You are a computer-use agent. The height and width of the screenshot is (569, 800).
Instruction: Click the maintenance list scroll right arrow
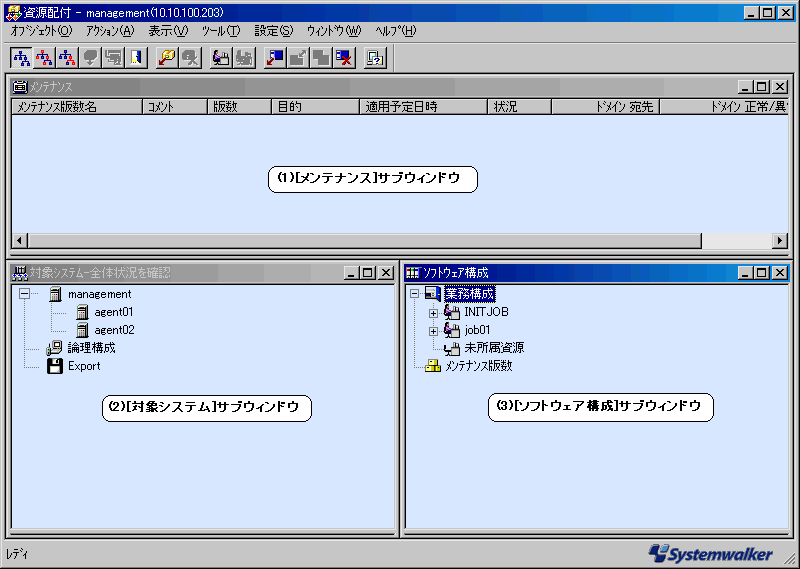point(780,240)
